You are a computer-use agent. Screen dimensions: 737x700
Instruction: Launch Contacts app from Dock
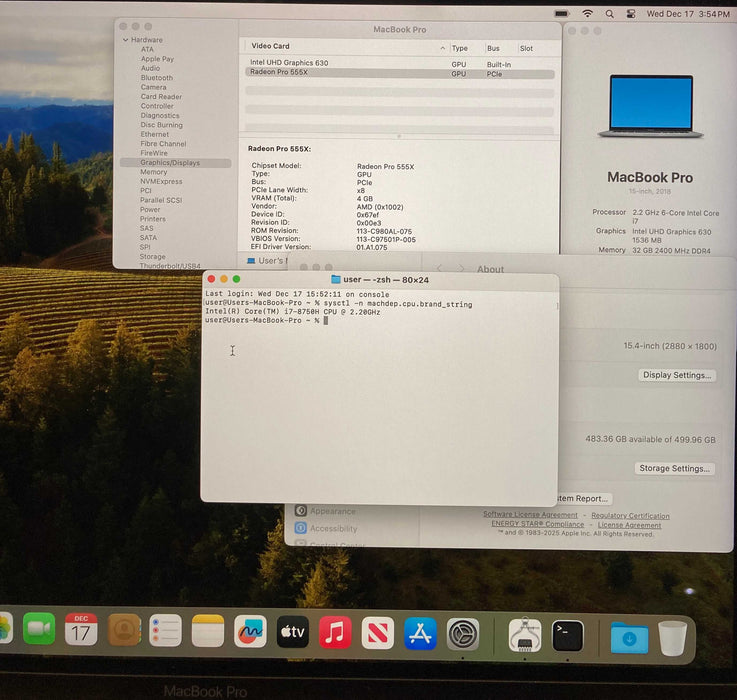coord(124,629)
